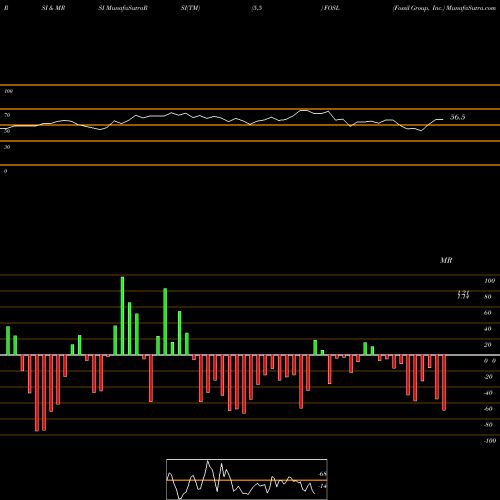The width and height of the screenshot is (500, 500).
Task: Click the MR axis label -80
Action: click(x=488, y=425)
